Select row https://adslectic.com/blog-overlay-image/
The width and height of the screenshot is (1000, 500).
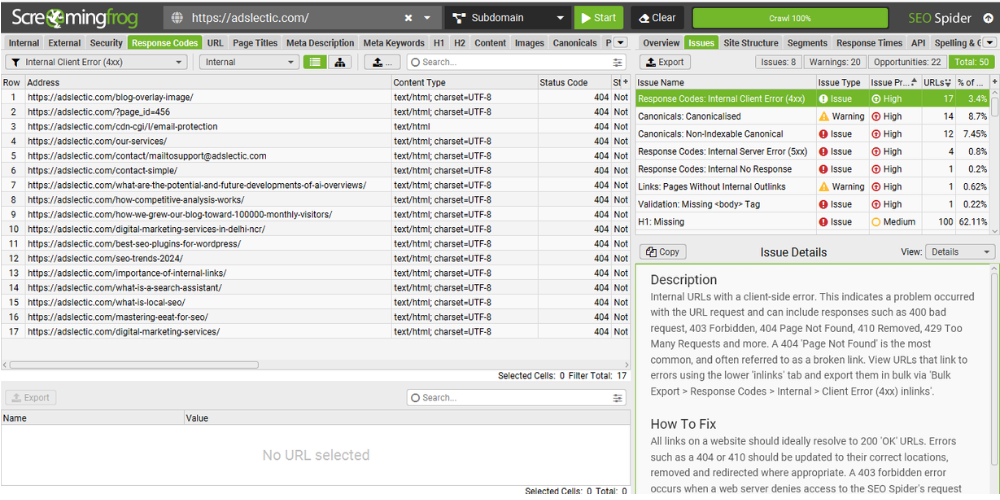click(x=316, y=97)
